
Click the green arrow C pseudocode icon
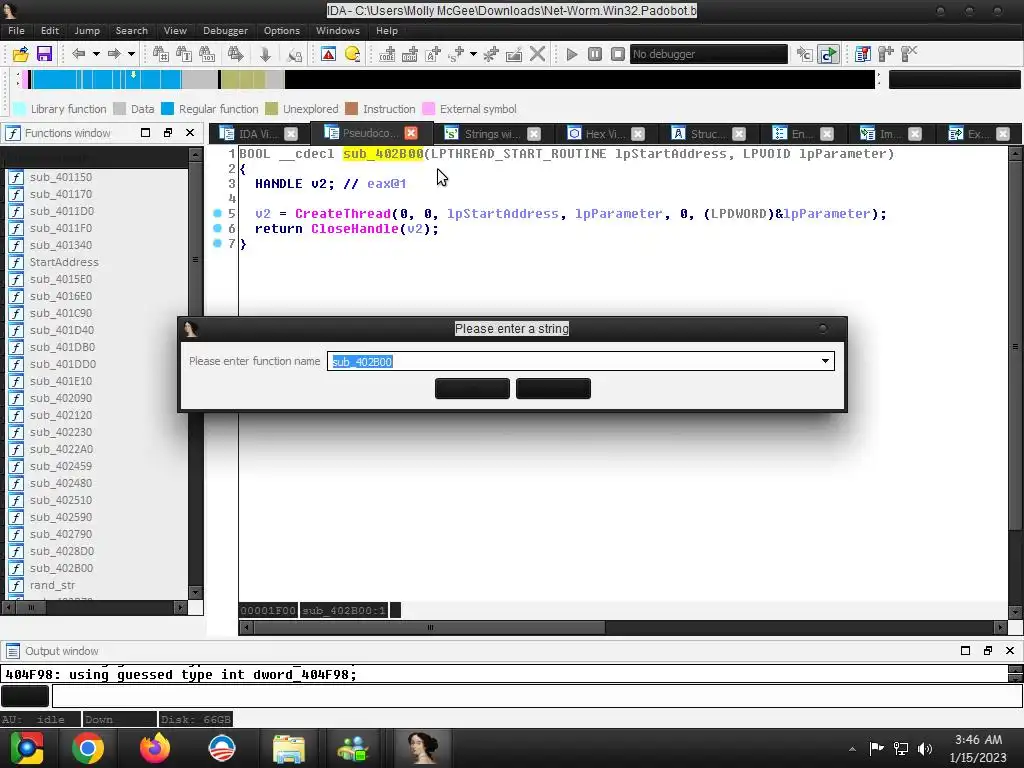pos(828,54)
